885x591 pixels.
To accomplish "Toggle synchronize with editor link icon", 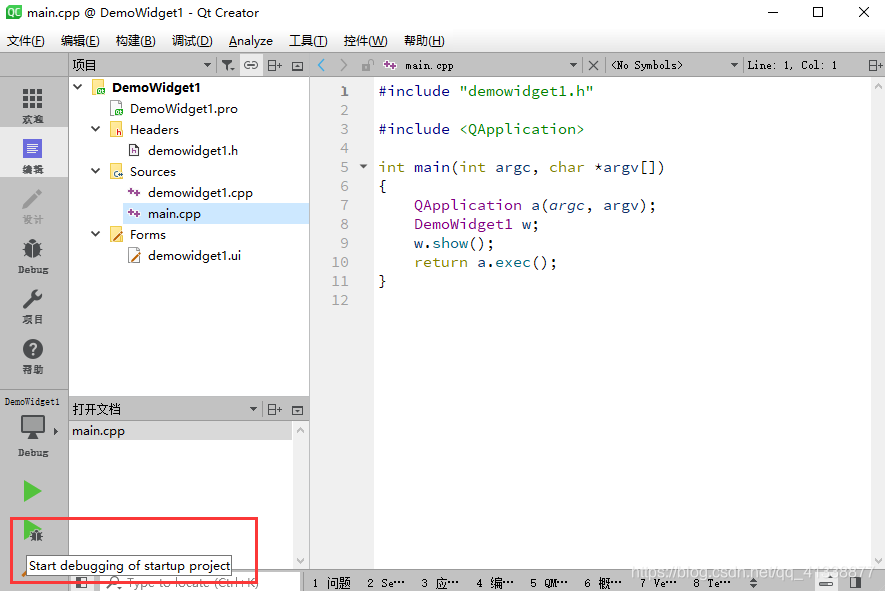I will (x=251, y=65).
